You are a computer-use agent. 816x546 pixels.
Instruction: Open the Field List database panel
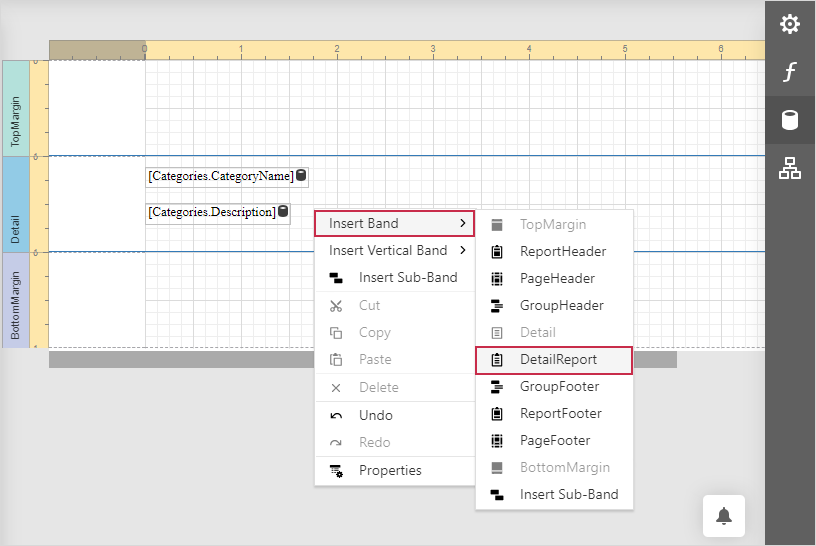[x=790, y=121]
